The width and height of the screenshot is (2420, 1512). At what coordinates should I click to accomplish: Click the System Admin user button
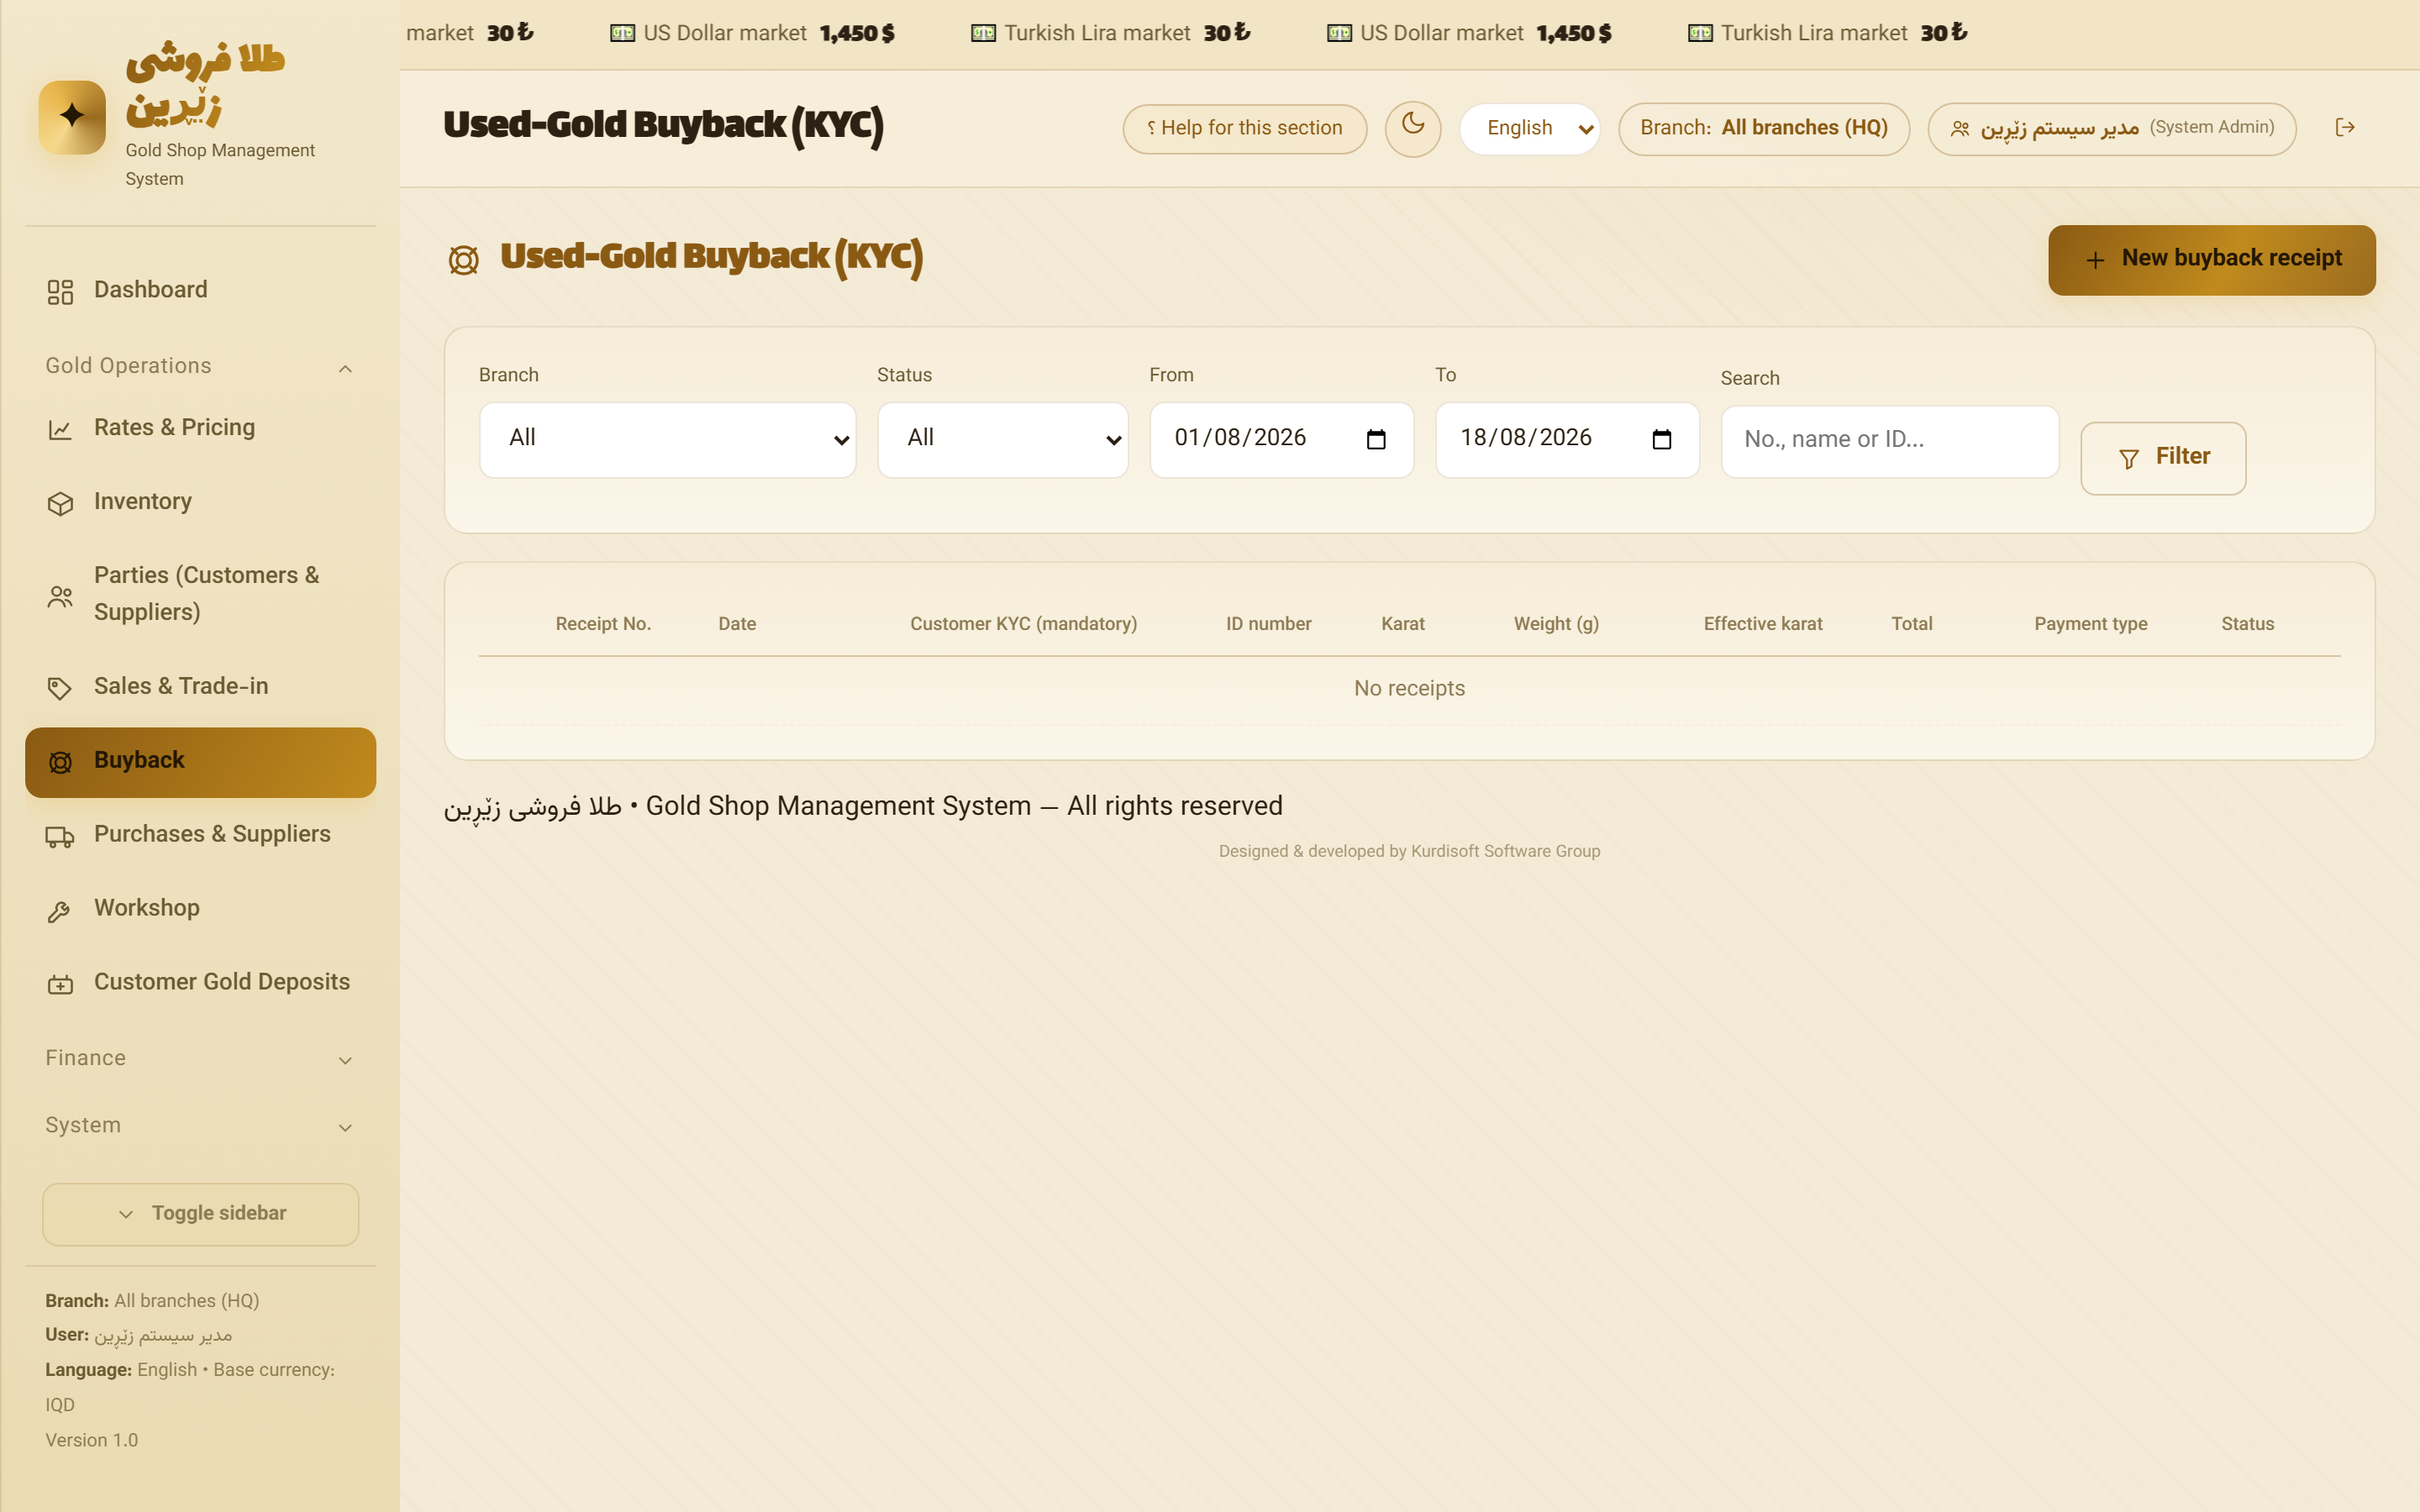tap(2111, 129)
